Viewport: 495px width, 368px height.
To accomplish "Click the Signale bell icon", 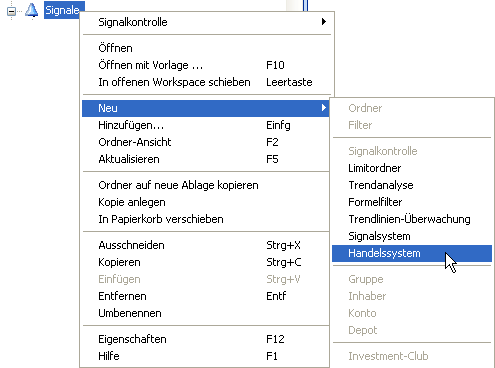I will (32, 11).
